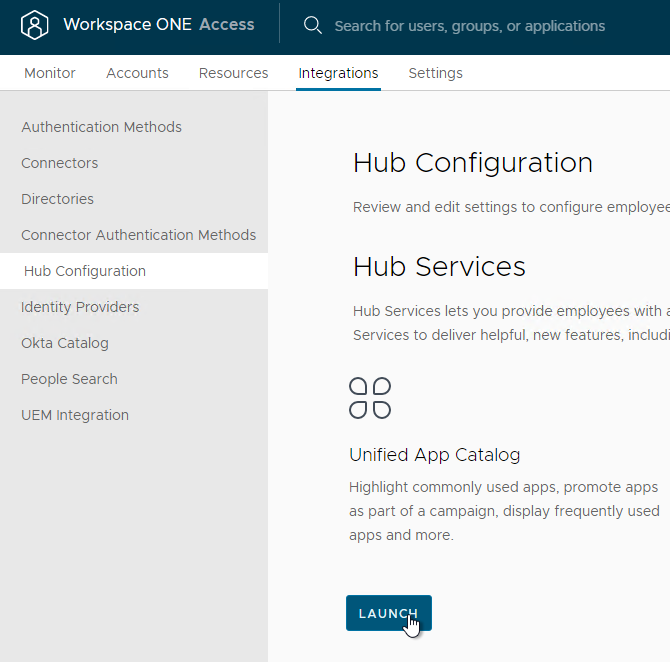Image resolution: width=670 pixels, height=662 pixels.
Task: Go to the Settings tab
Action: click(x=435, y=73)
